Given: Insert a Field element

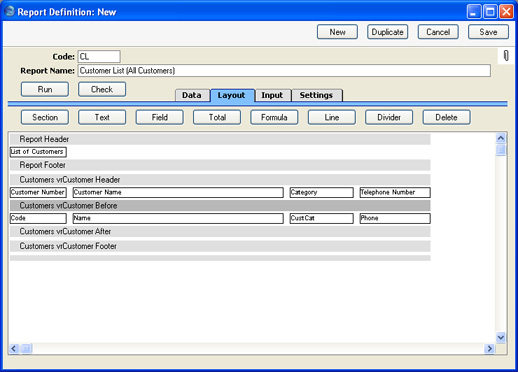Looking at the screenshot, I should pyautogui.click(x=159, y=117).
